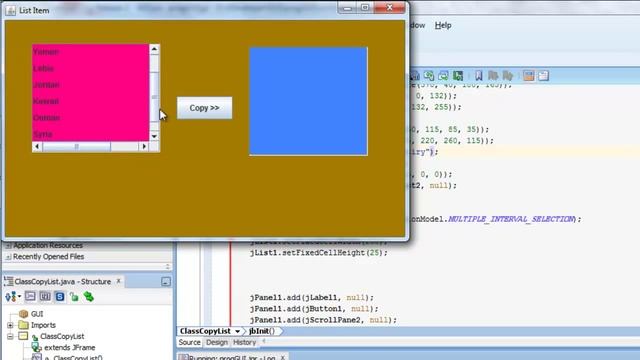Click jPanel1.add(jScrollPane2, null) code line

(x=323, y=320)
